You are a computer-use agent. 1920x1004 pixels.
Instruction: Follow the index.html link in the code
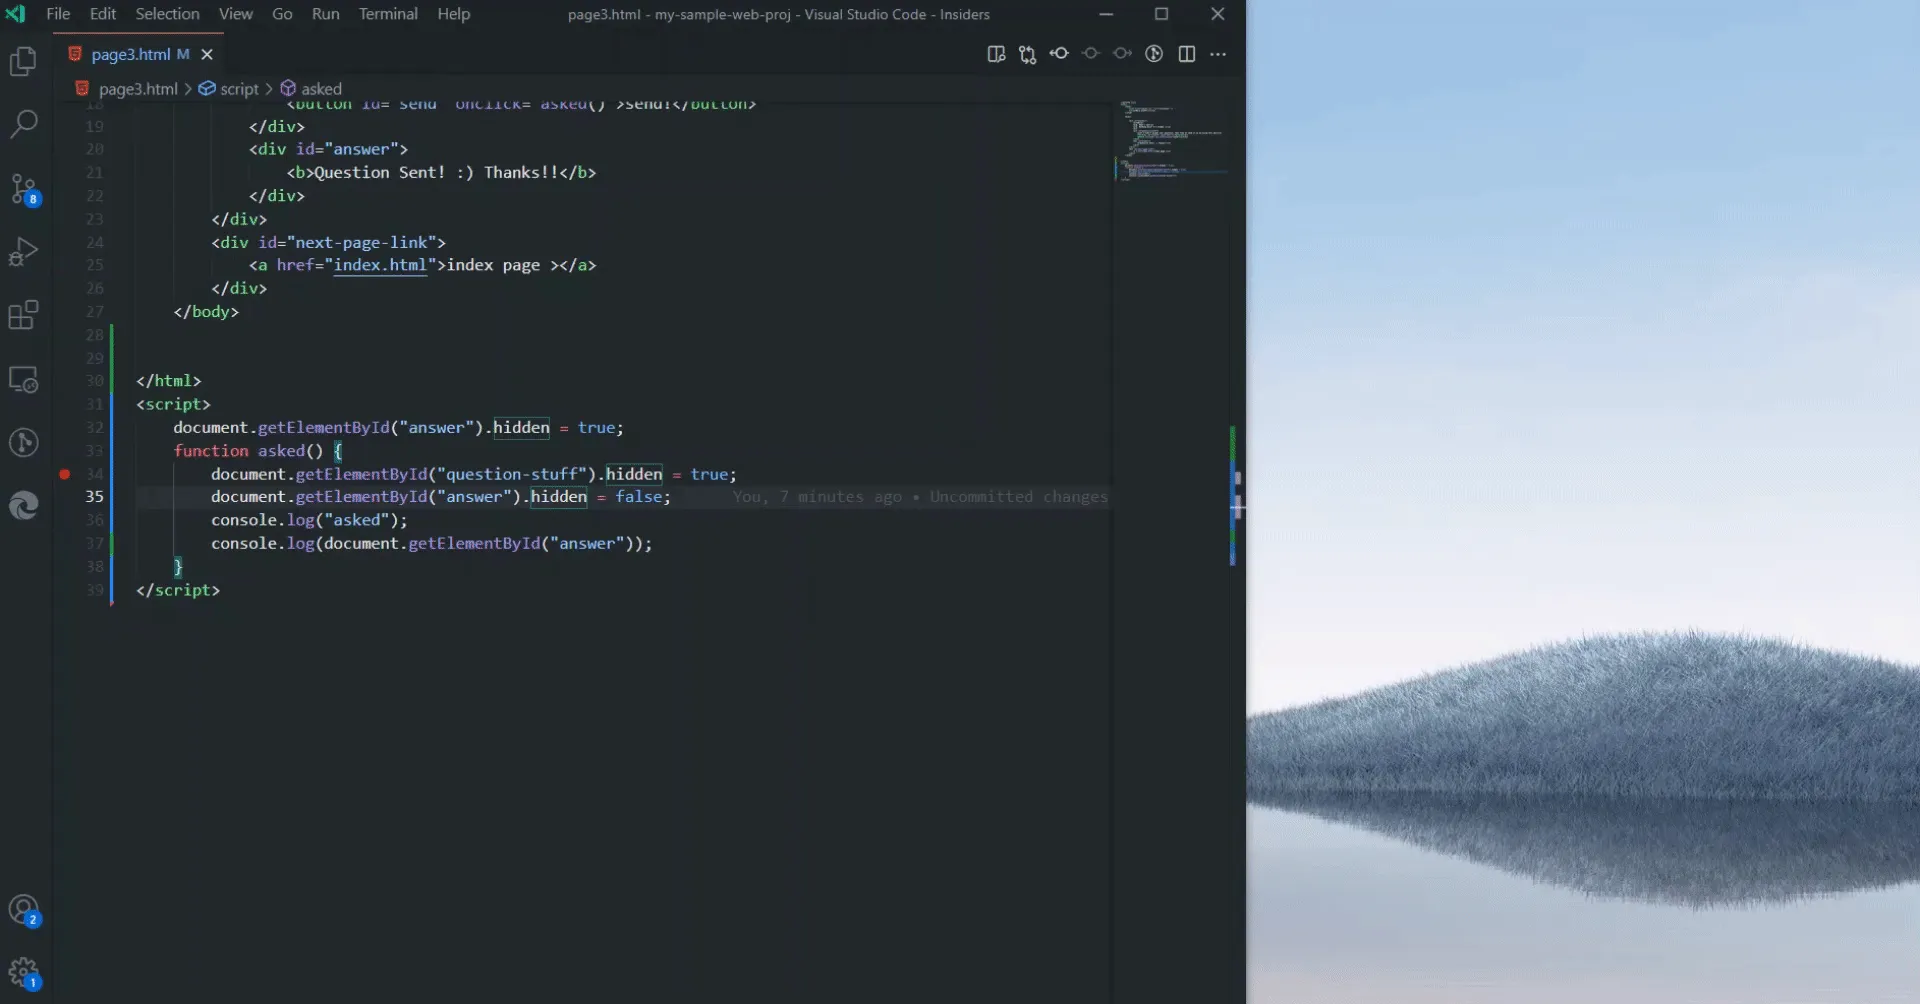click(x=382, y=265)
